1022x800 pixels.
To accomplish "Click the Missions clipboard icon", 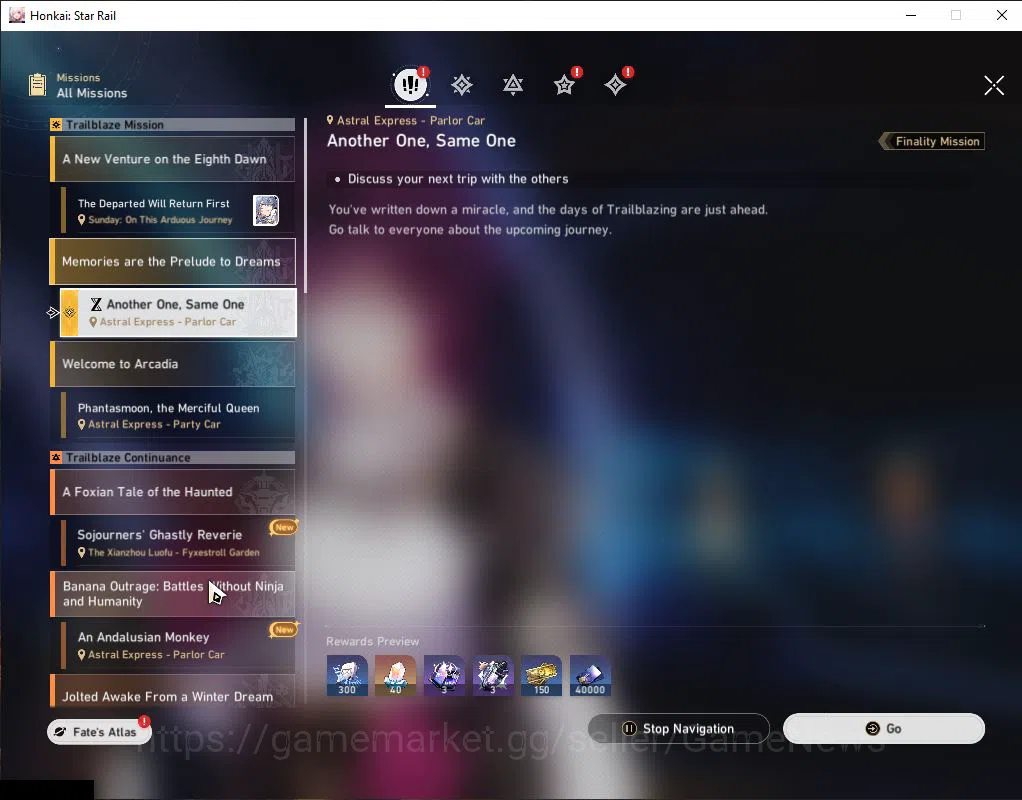I will coord(38,85).
